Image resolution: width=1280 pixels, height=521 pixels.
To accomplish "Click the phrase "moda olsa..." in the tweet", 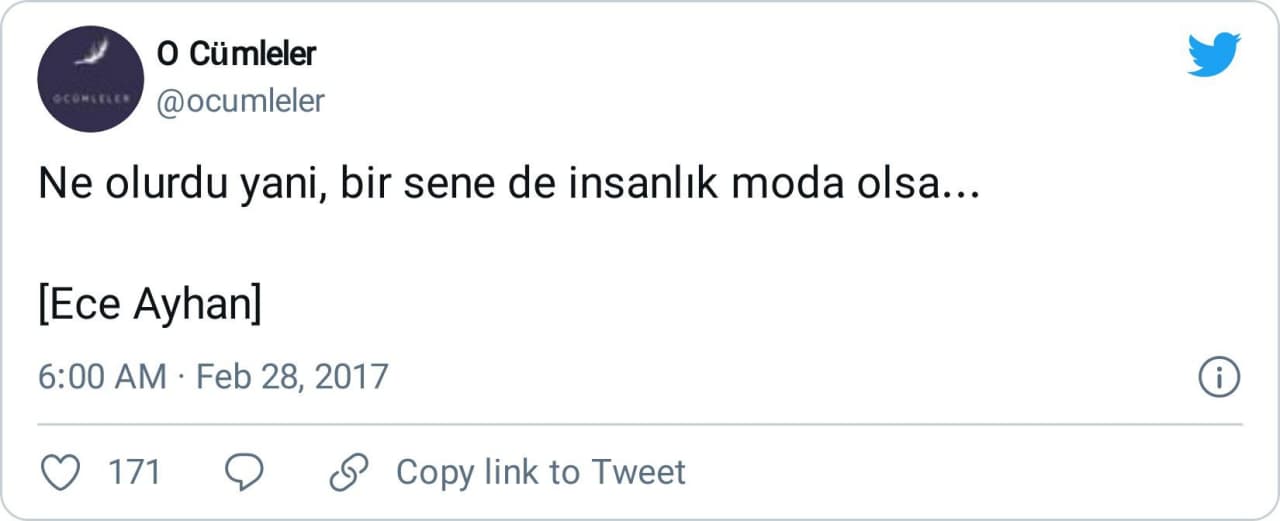I will [x=878, y=187].
